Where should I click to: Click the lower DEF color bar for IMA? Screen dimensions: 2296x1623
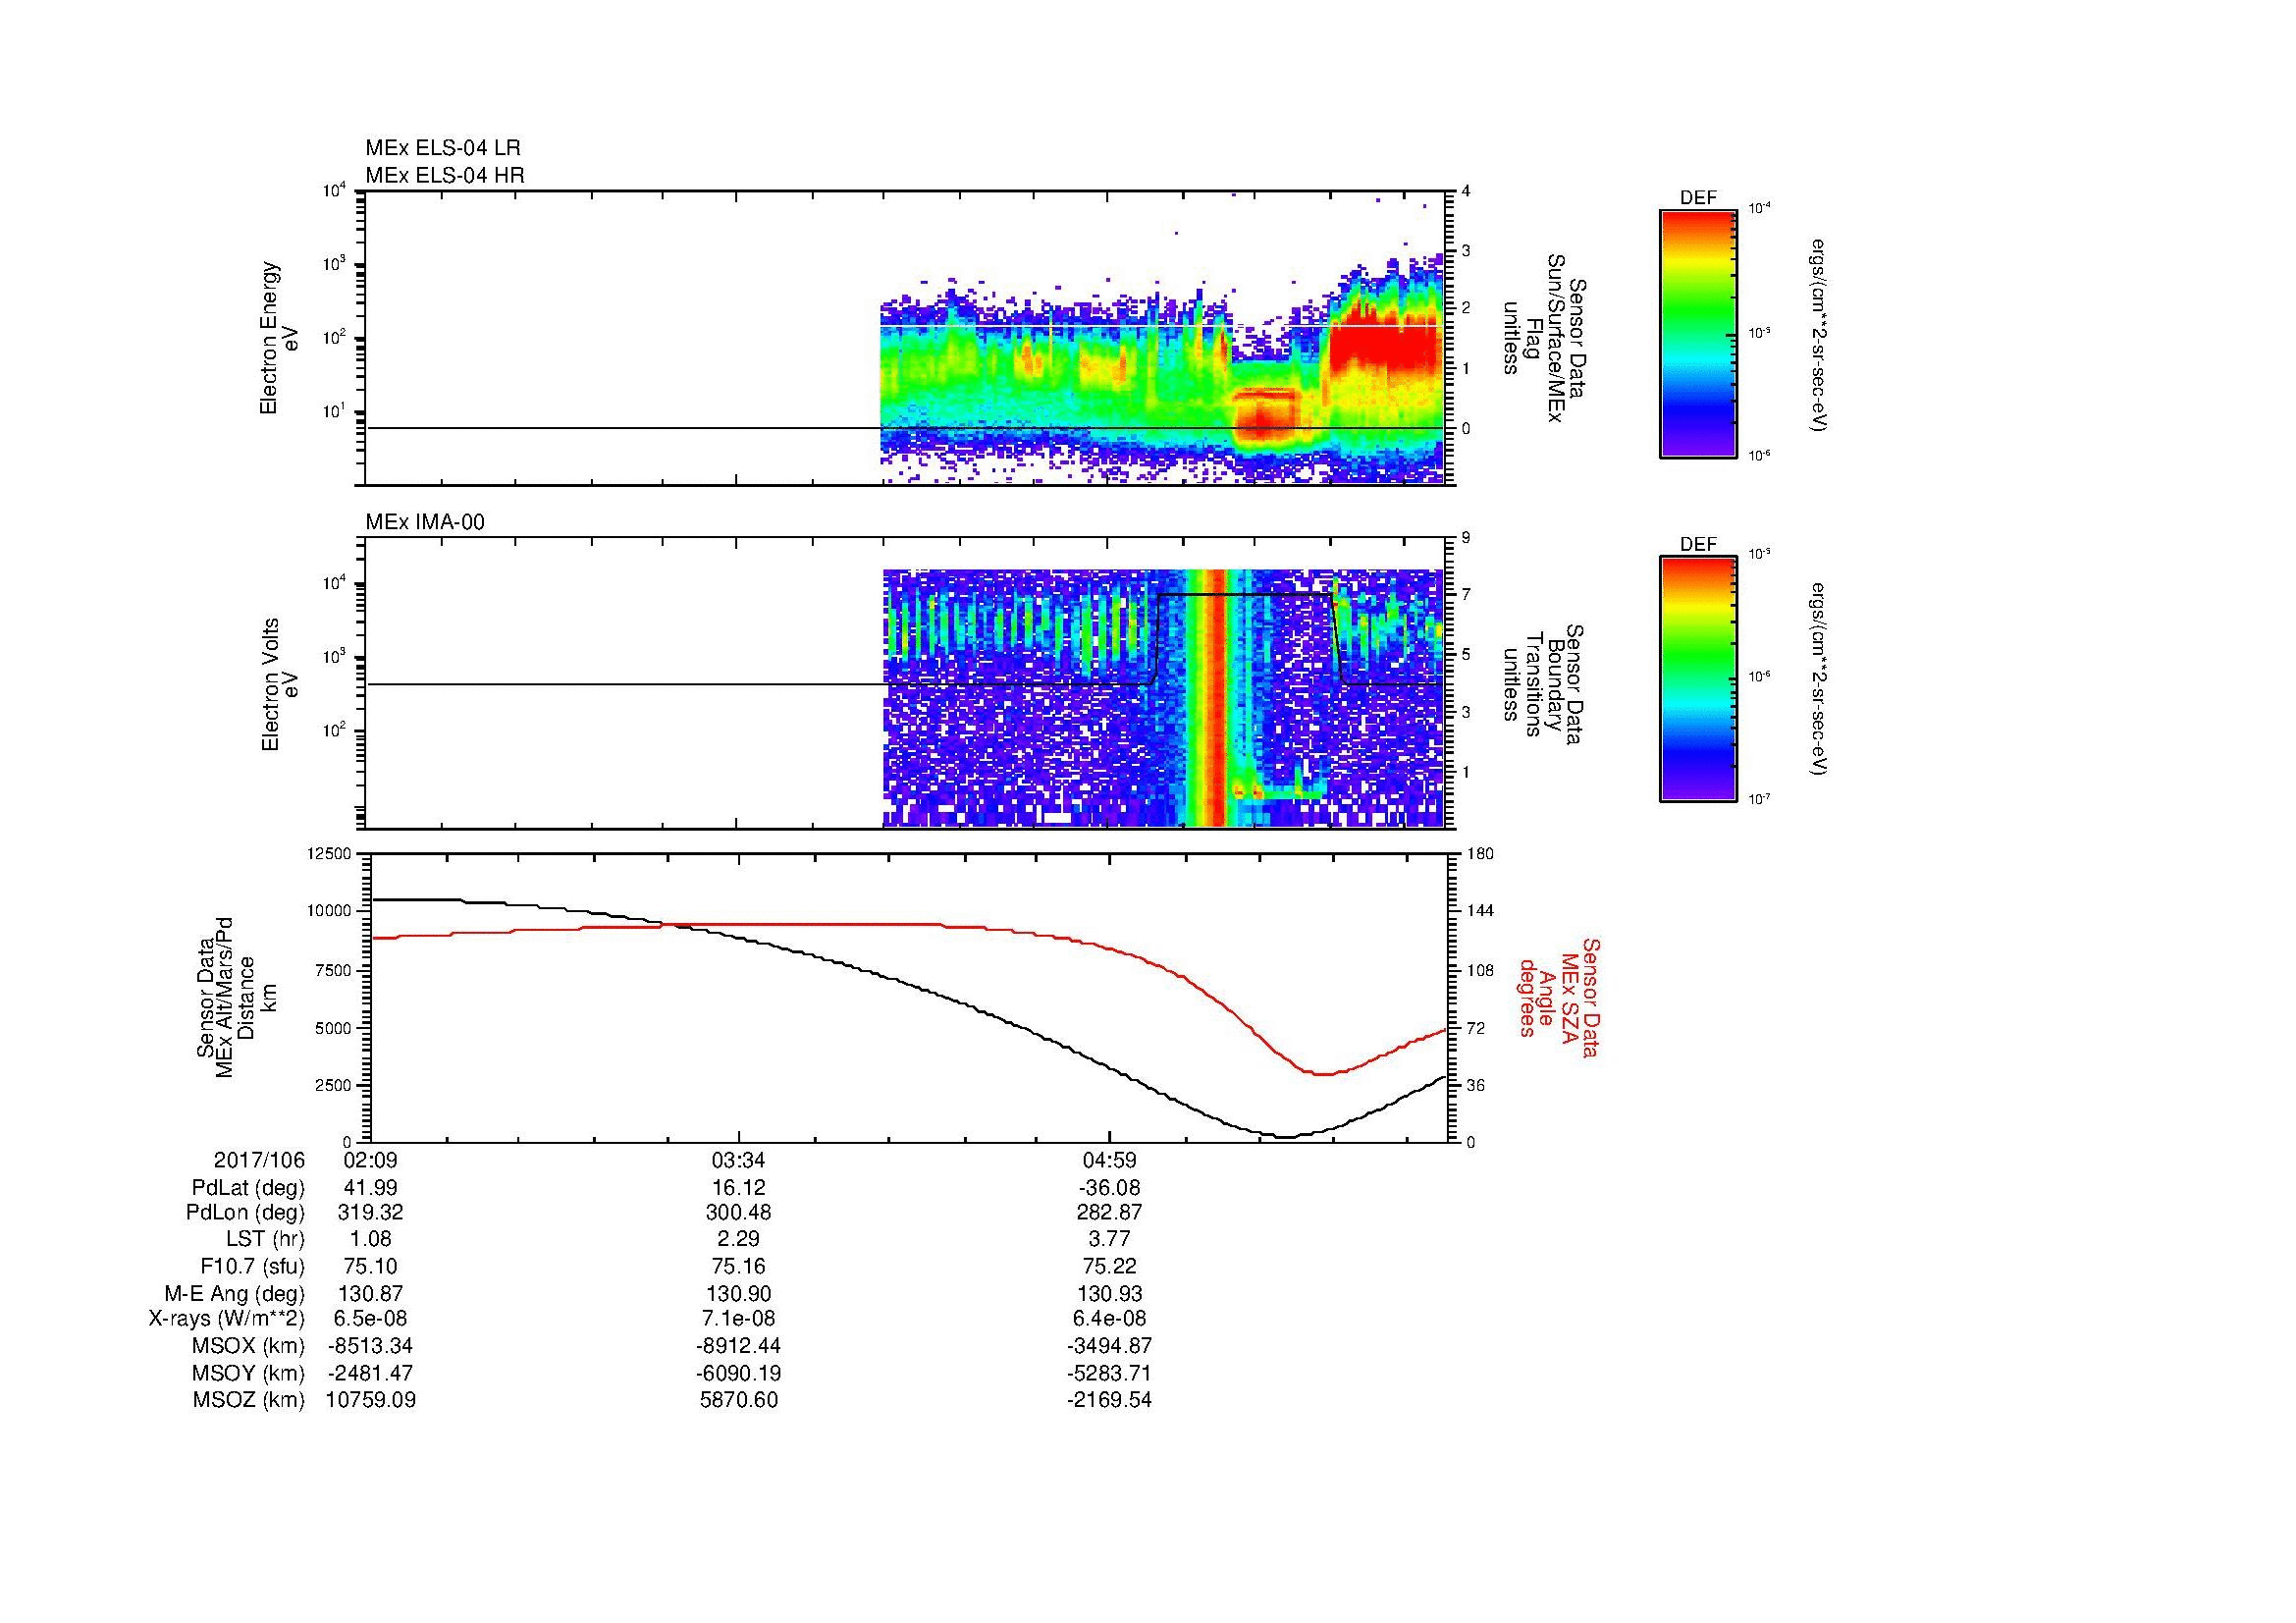click(x=1697, y=679)
